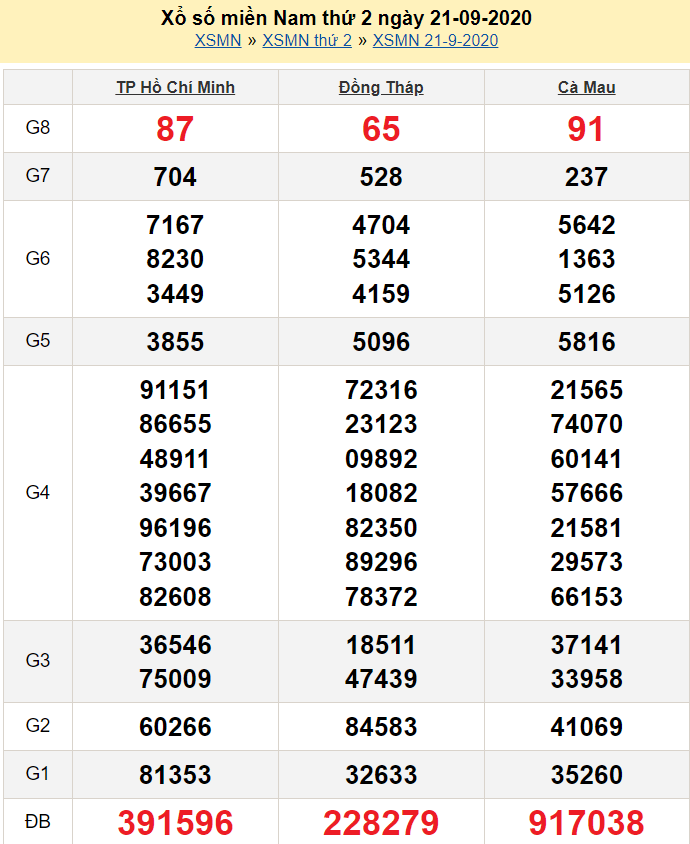Click the 'XSMN 21-9-2020' breadcrumb link
The image size is (690, 844).
[x=435, y=41]
